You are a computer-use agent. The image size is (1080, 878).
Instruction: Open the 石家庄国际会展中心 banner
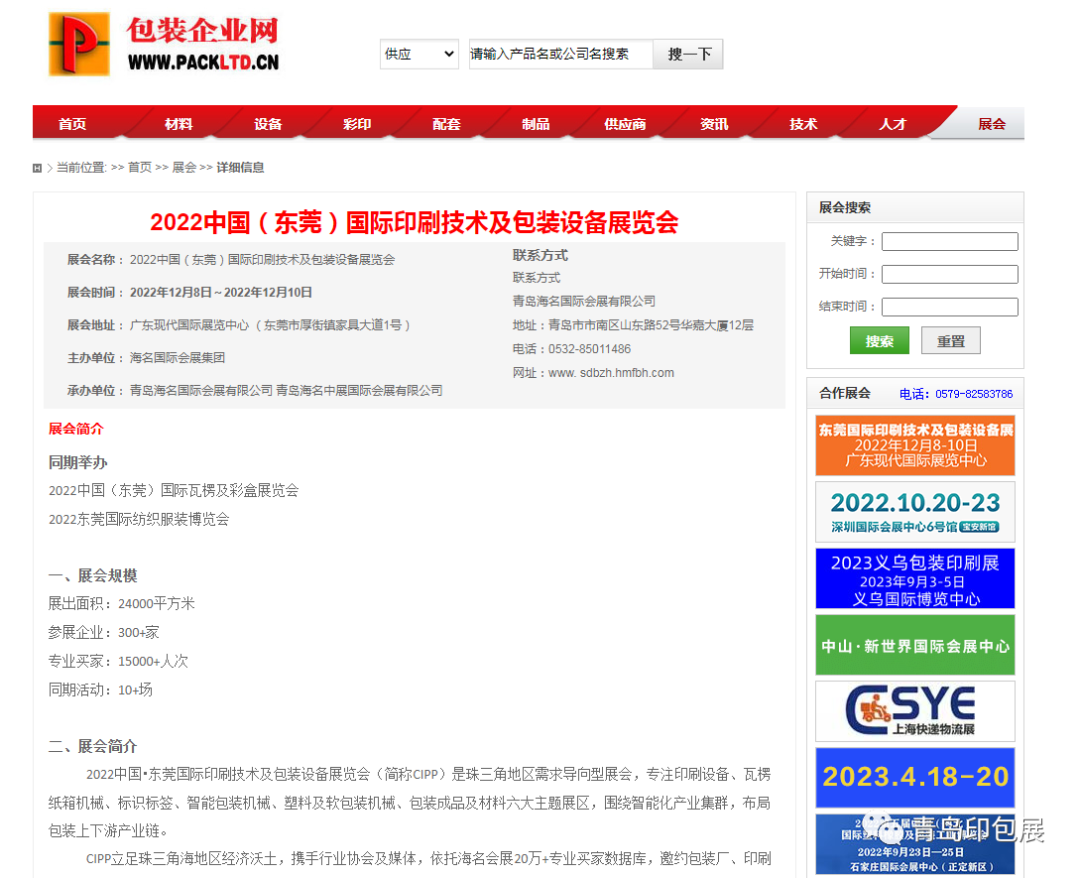pyautogui.click(x=915, y=844)
